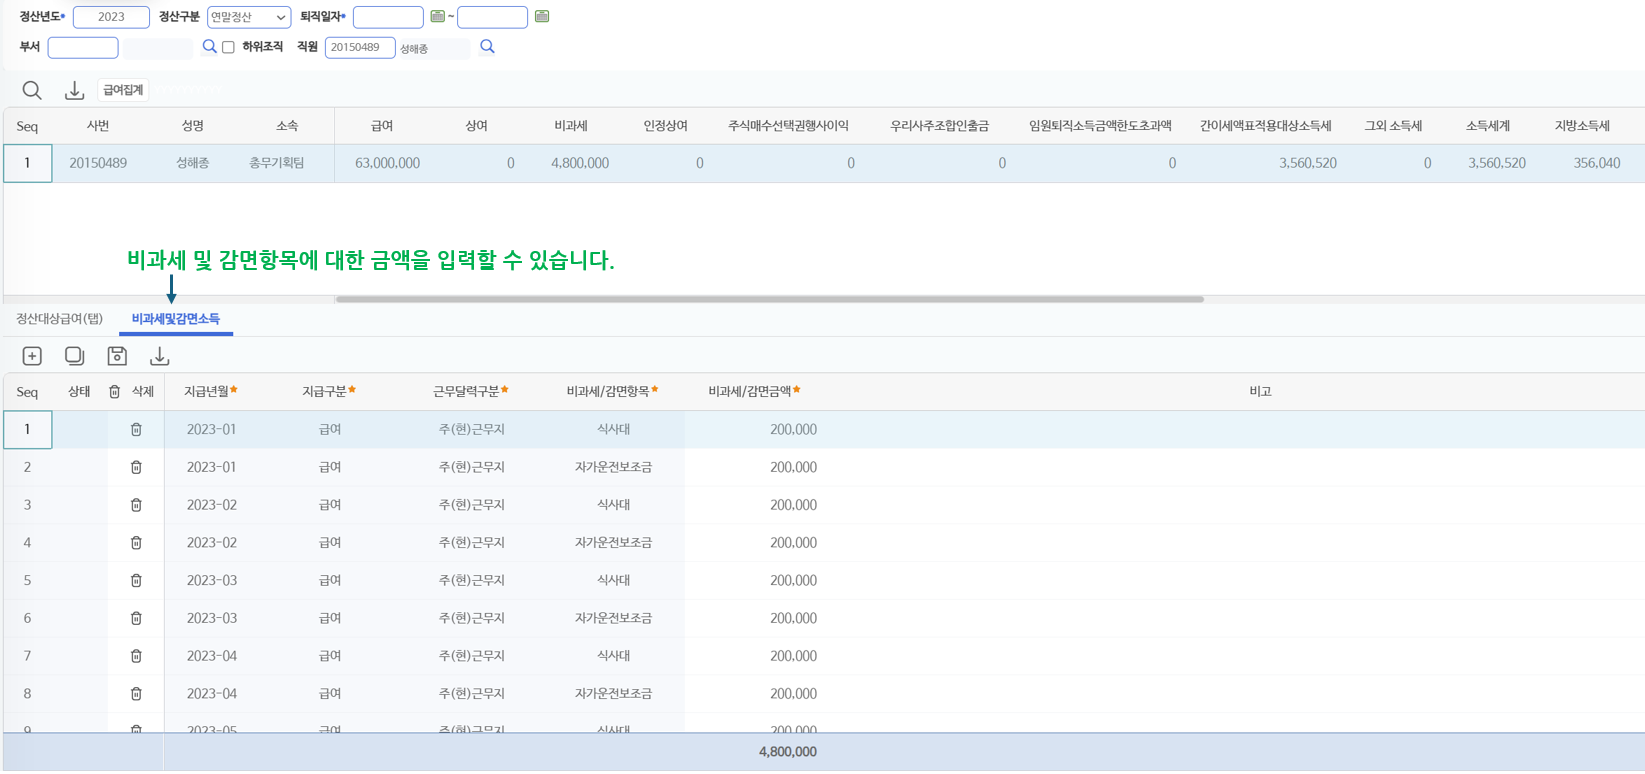Click the 63,000,000 salary cell

point(387,163)
